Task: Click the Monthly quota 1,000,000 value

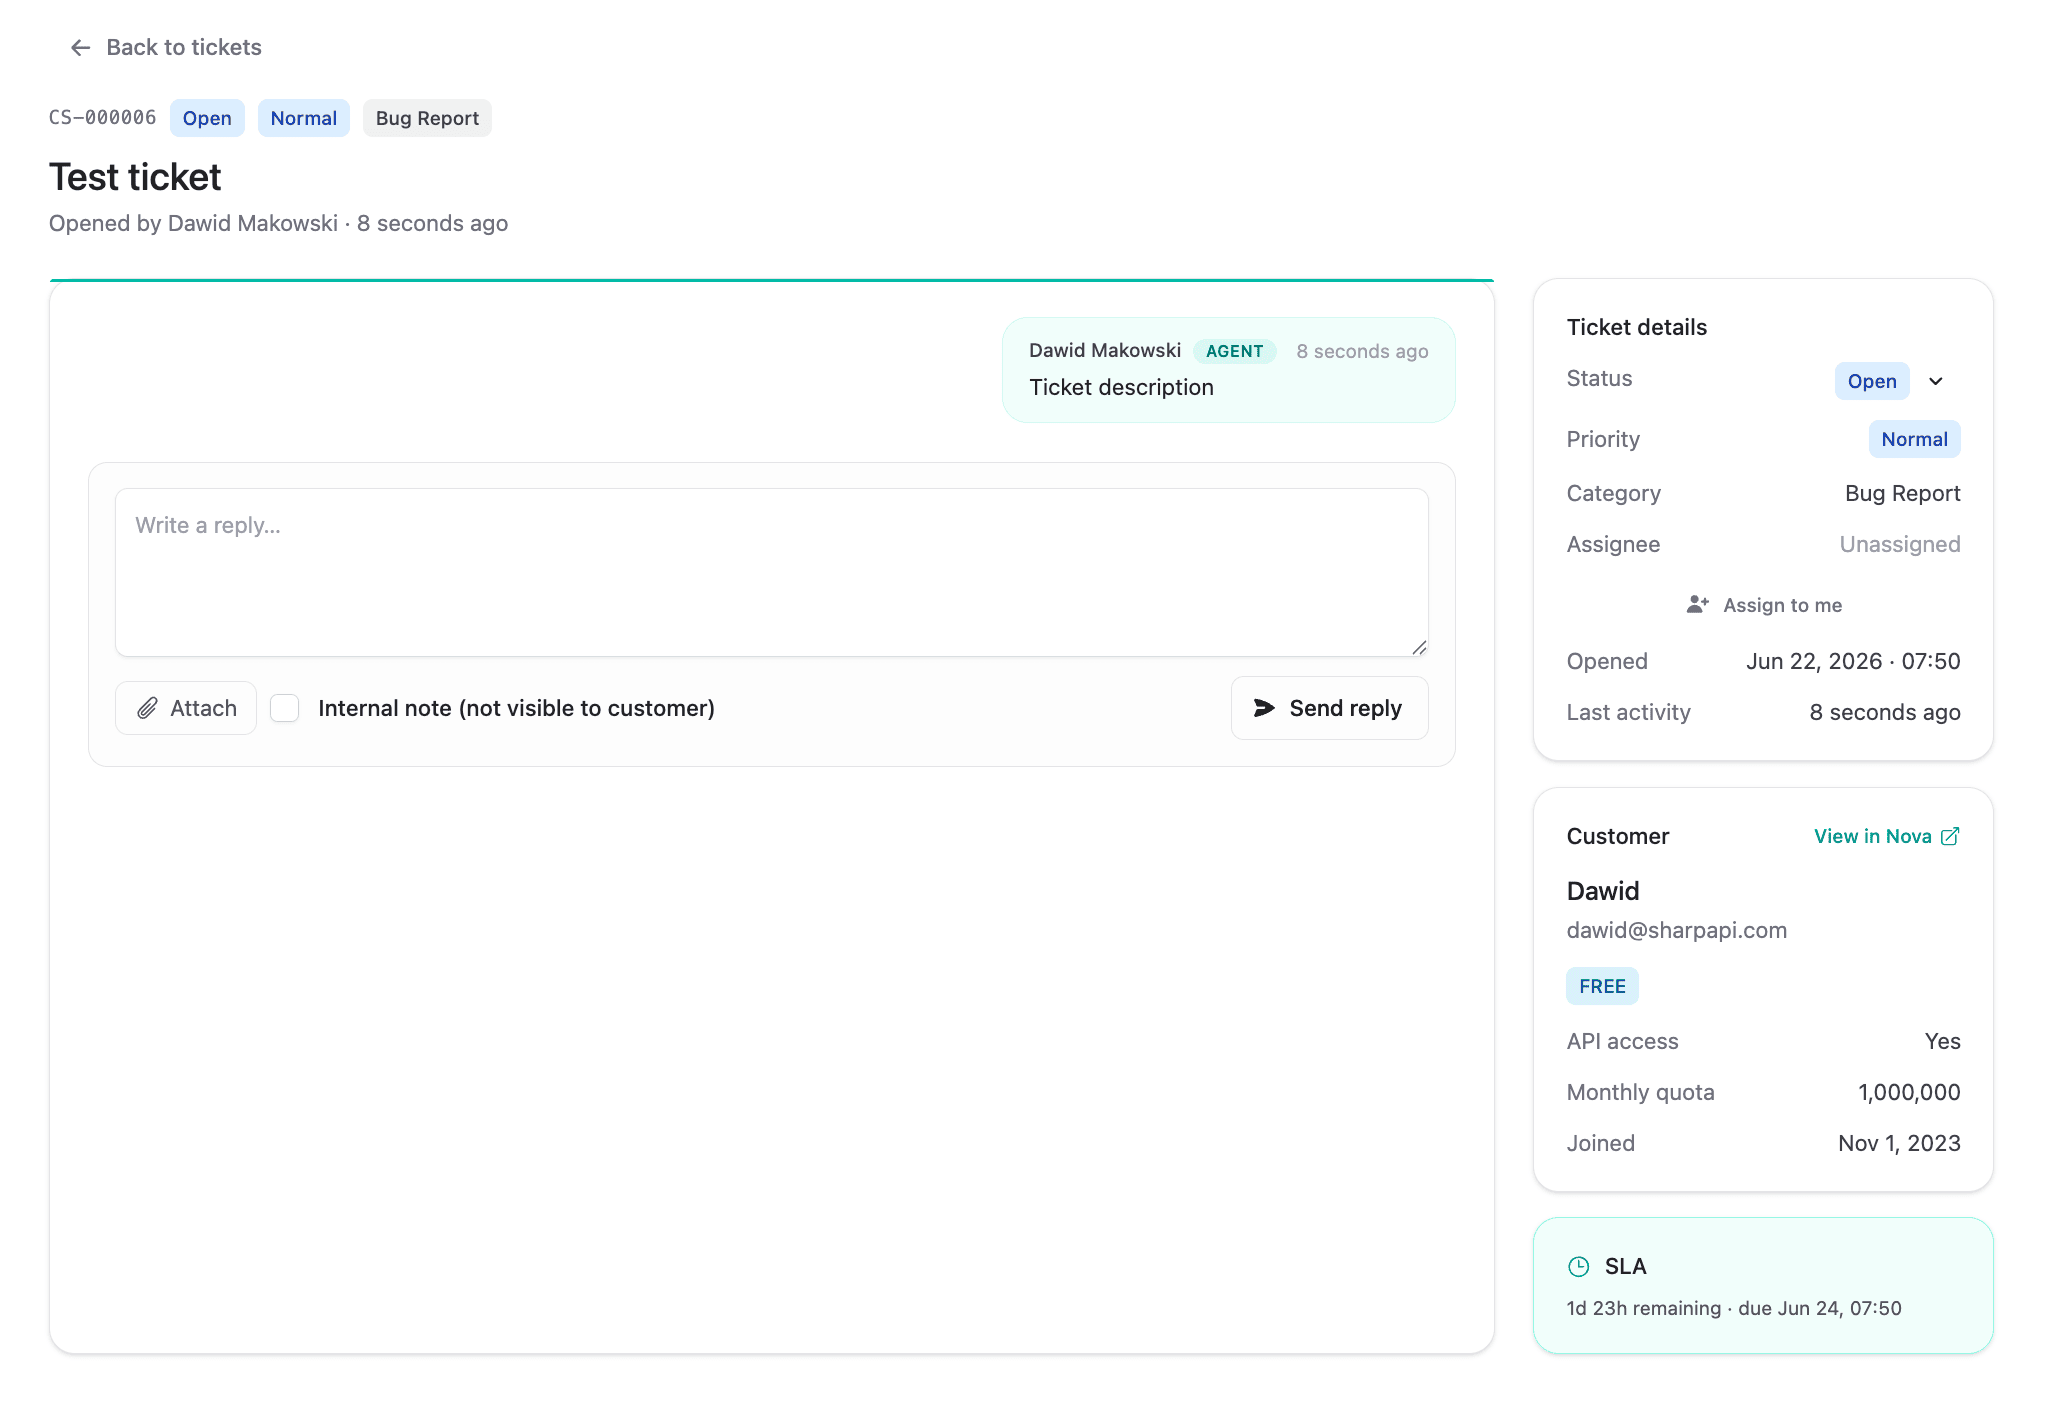Action: (1909, 1092)
